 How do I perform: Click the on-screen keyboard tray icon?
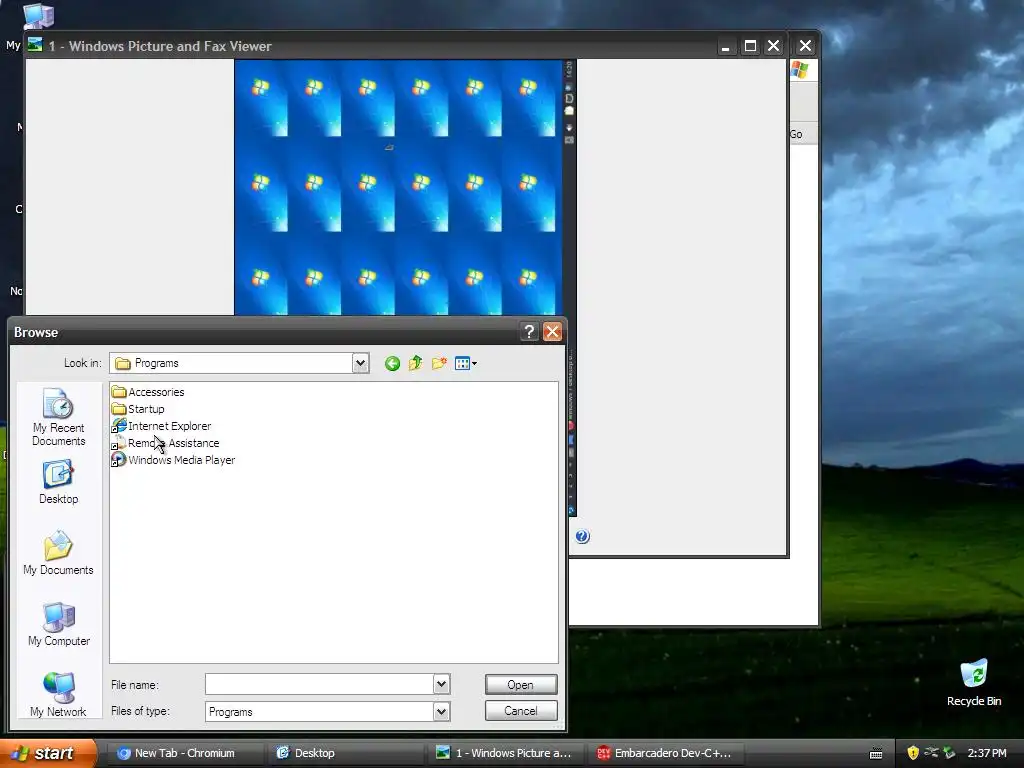coord(876,754)
